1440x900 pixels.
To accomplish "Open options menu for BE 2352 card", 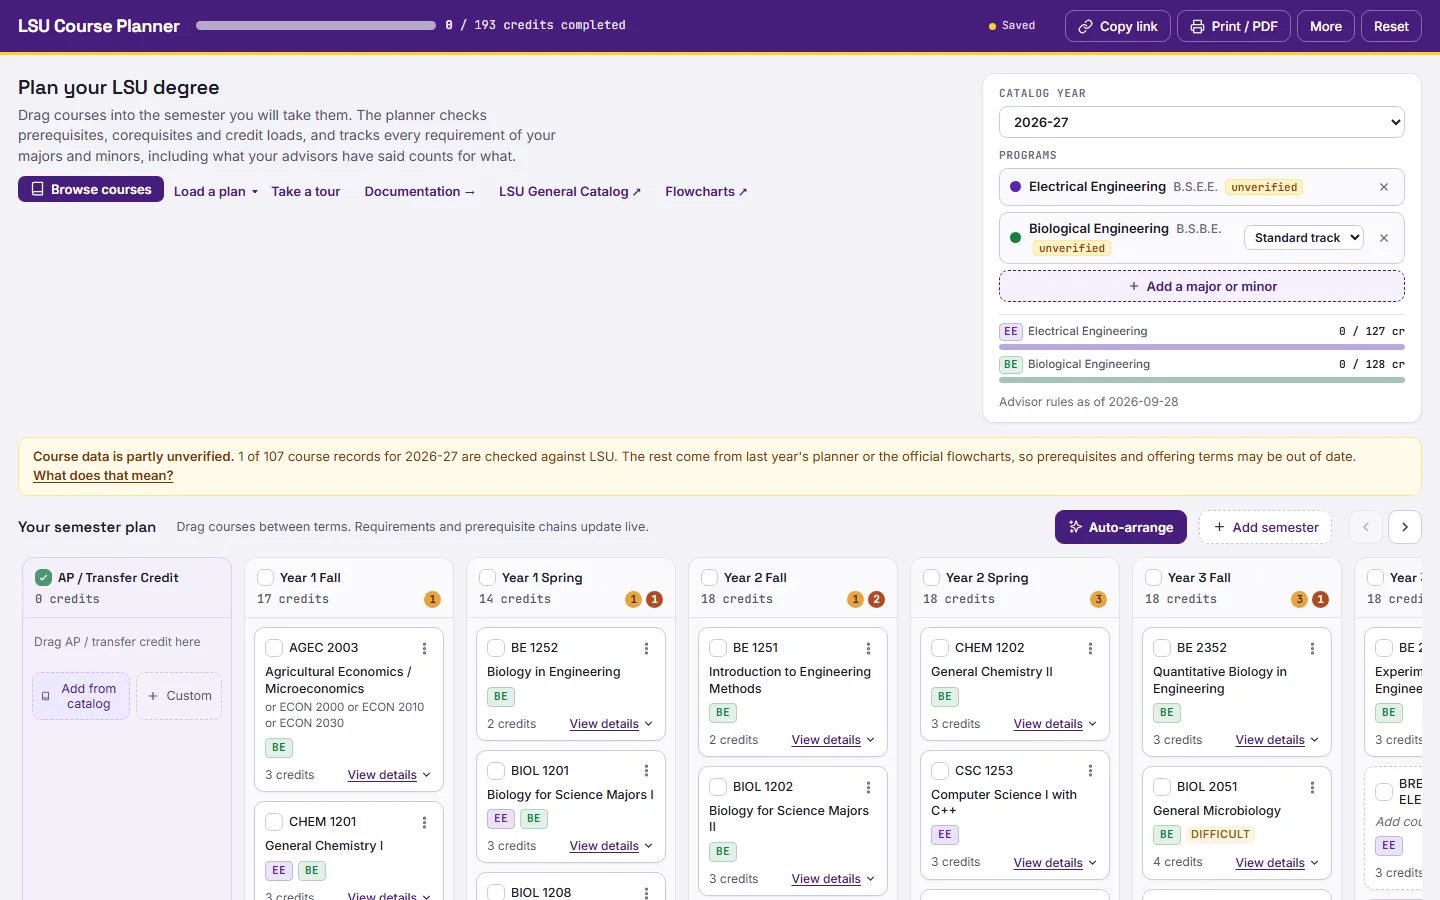I will [1313, 648].
